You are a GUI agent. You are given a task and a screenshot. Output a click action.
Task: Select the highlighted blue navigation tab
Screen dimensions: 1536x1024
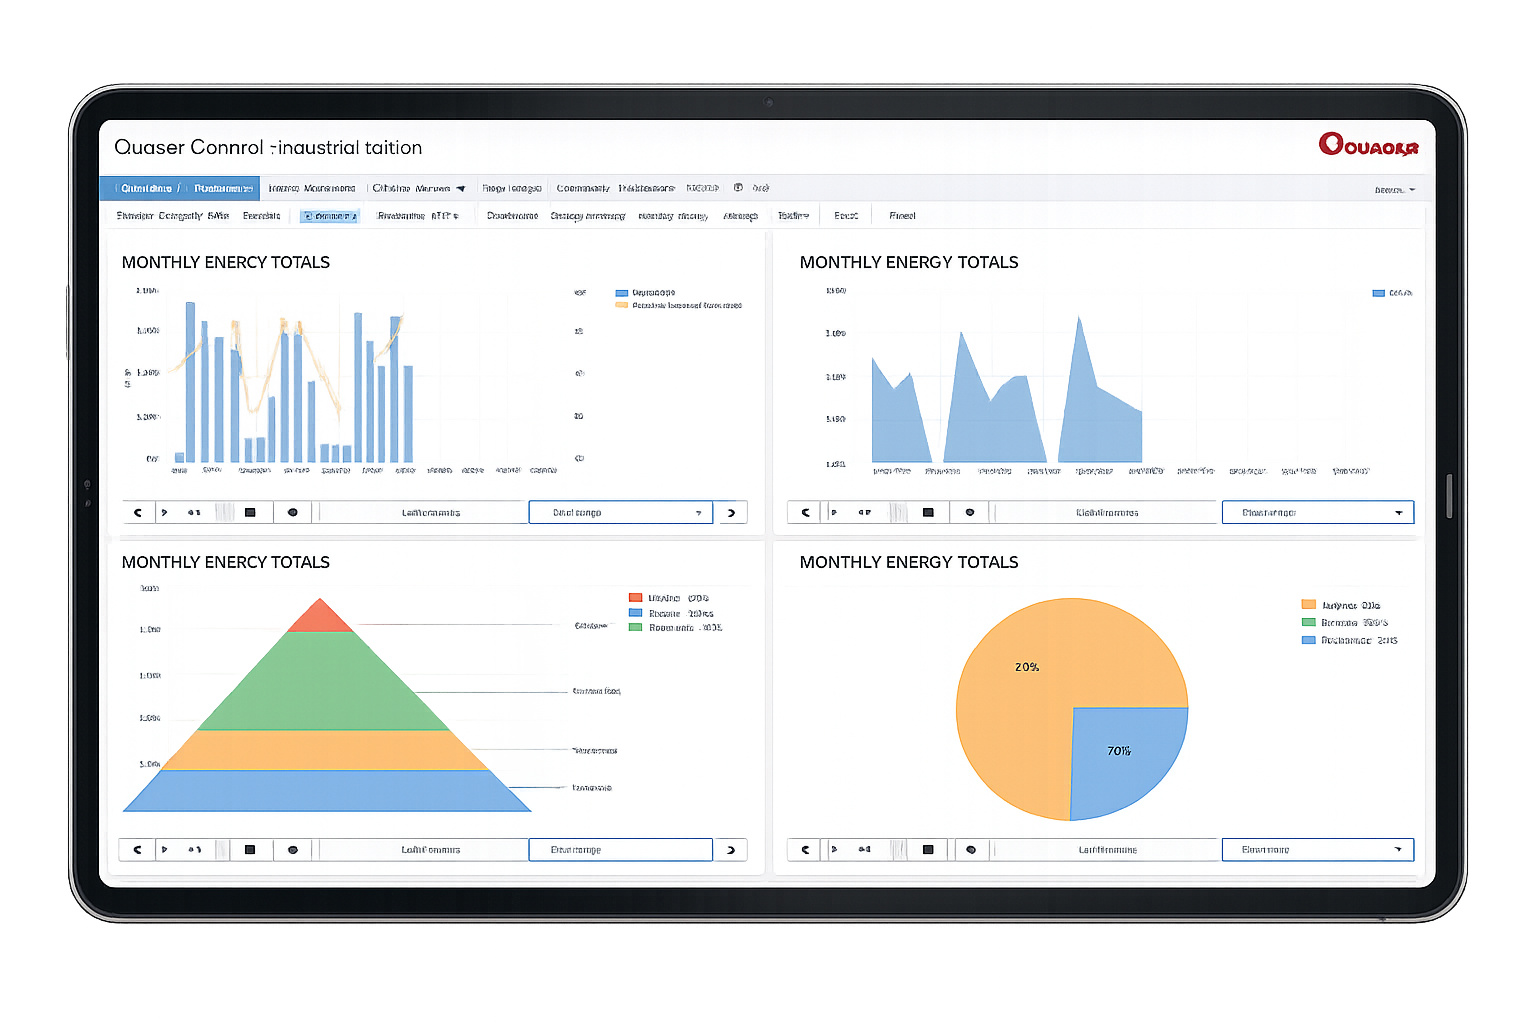tap(180, 188)
